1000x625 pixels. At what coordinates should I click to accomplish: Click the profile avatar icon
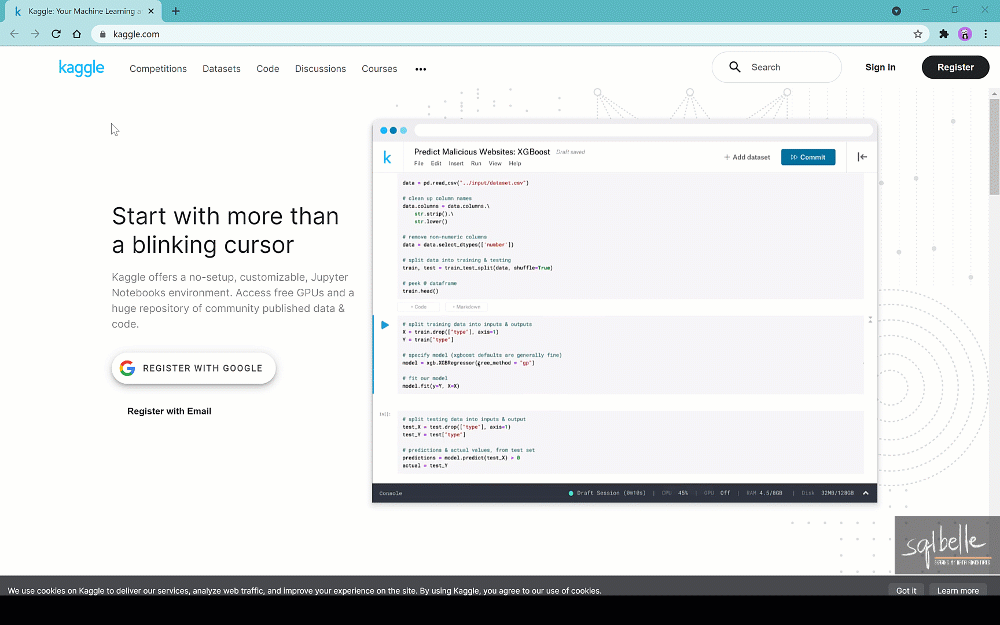point(965,34)
